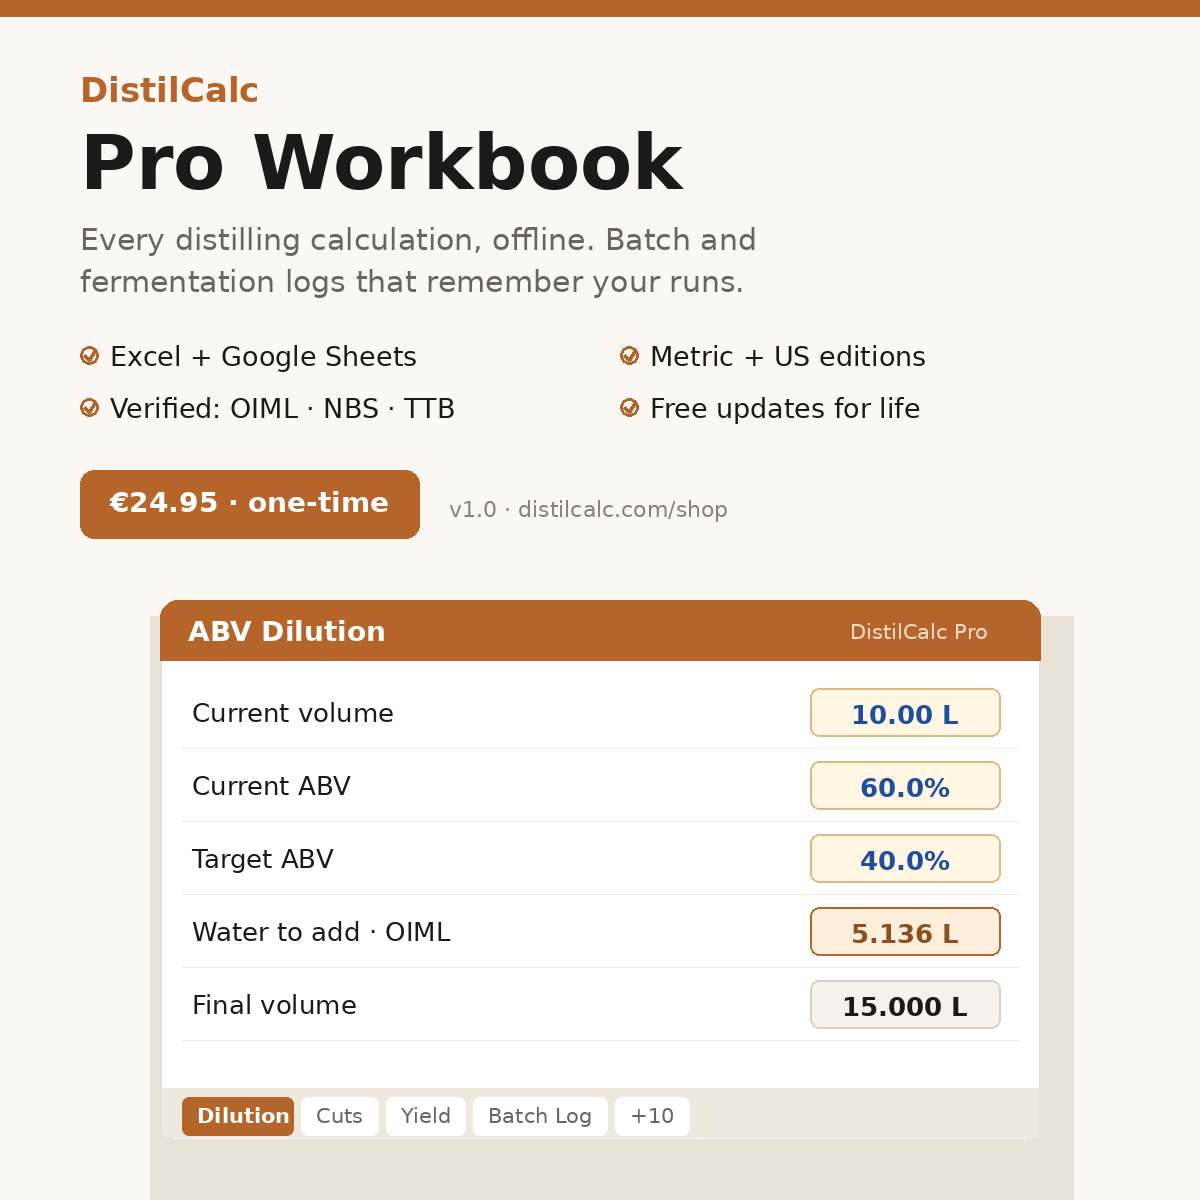
Task: Show the +10 additional tabs
Action: point(652,1116)
